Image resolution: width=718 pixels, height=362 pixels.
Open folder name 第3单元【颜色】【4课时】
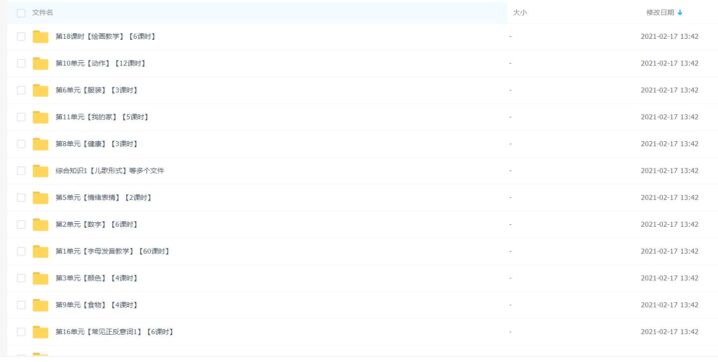[97, 278]
